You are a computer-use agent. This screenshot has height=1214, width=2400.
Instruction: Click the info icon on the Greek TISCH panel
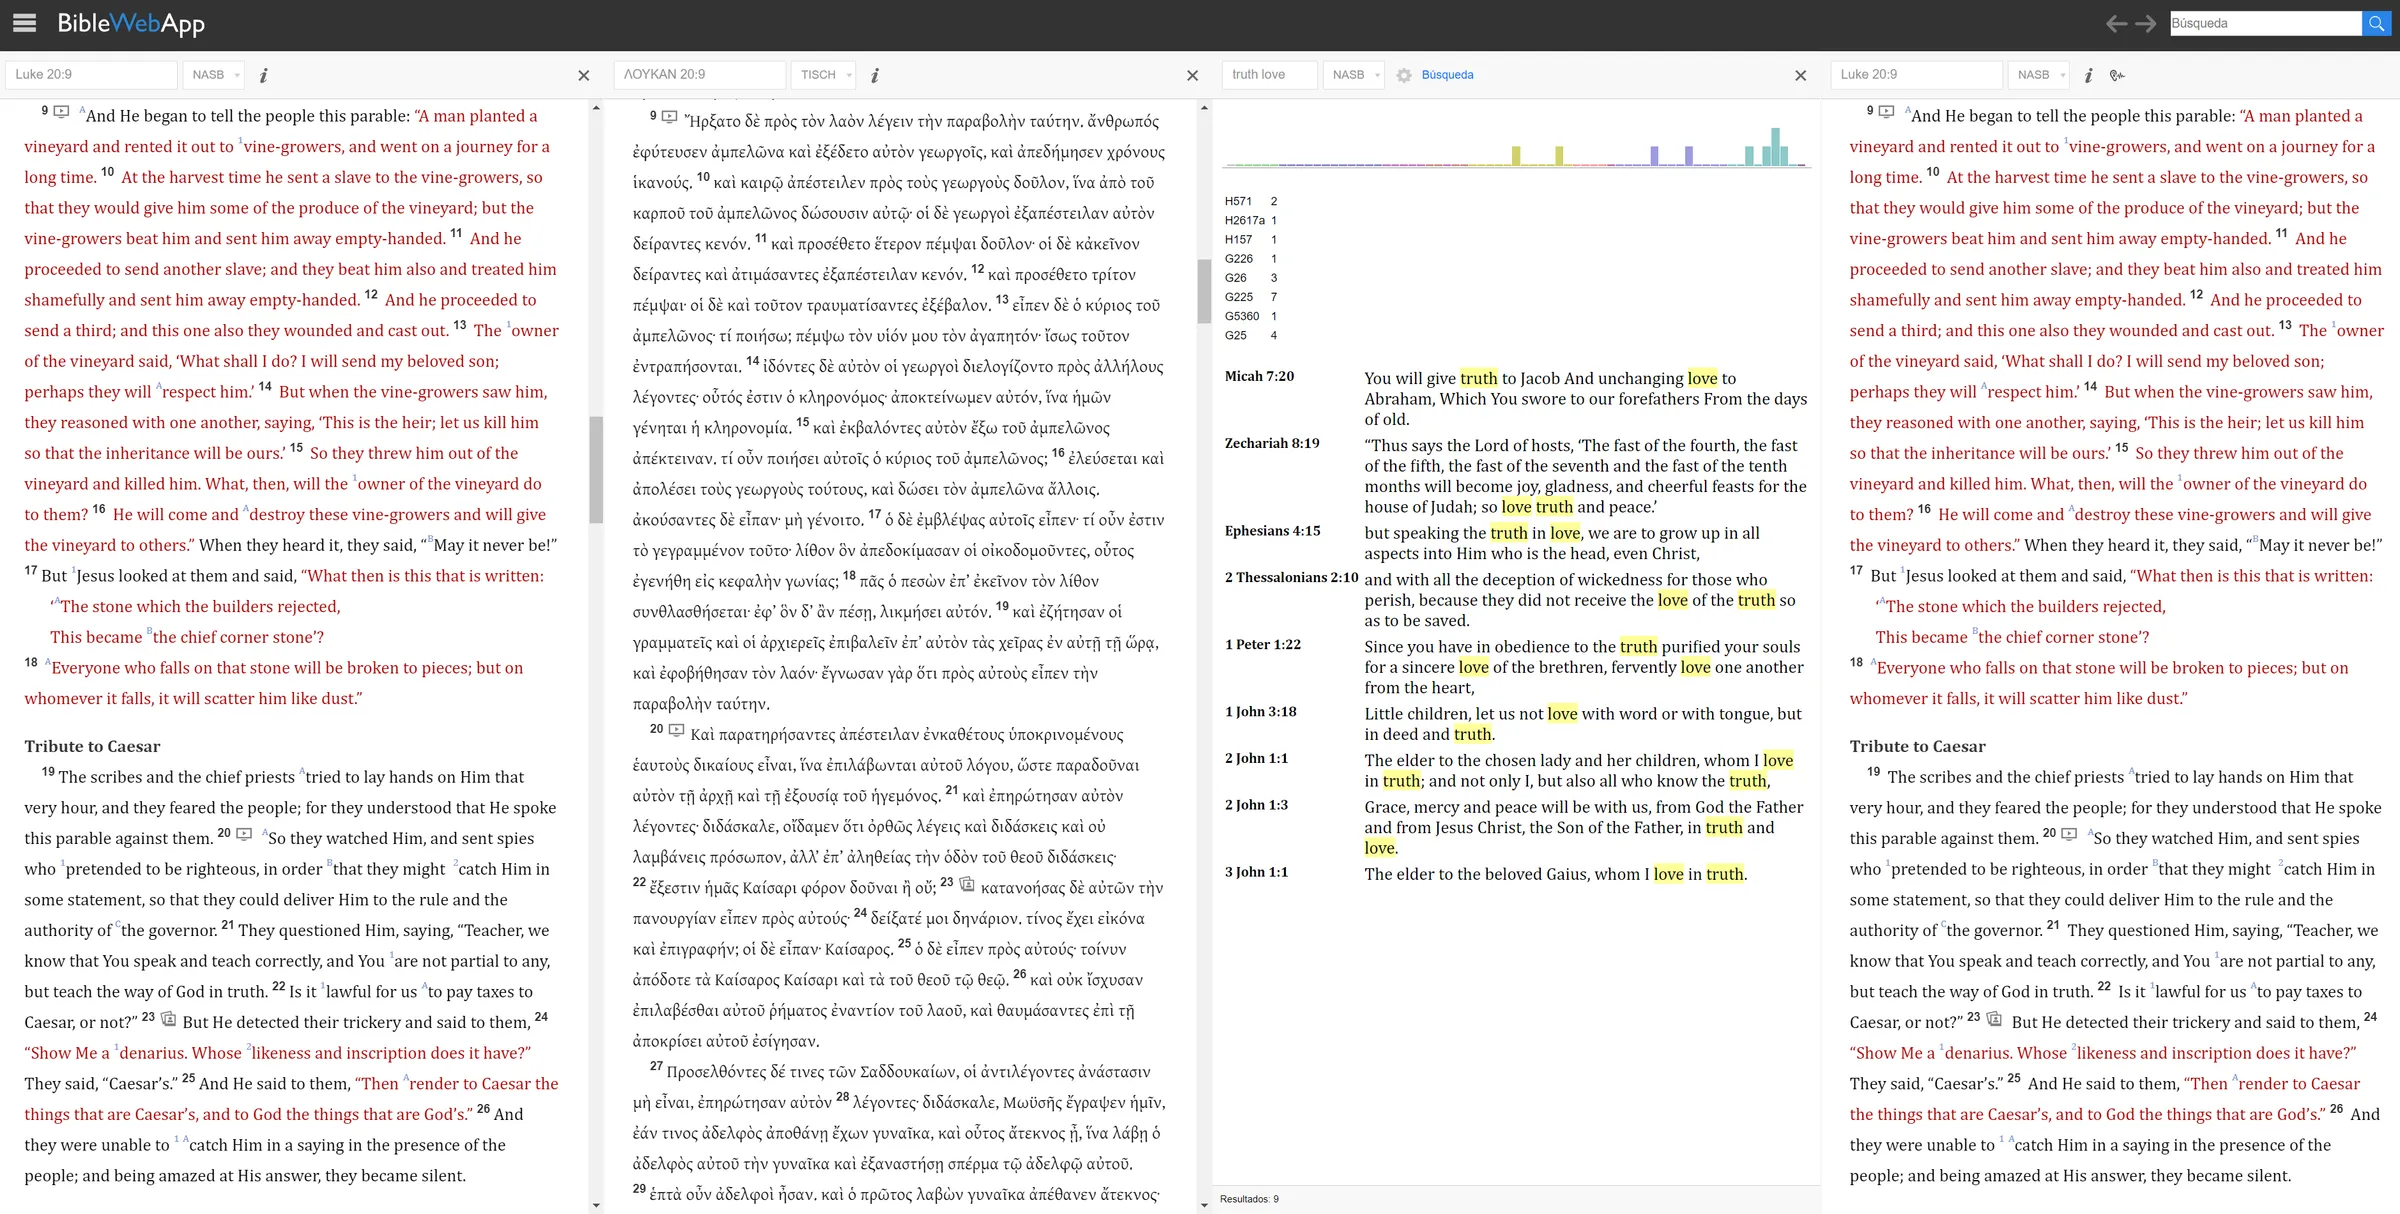pyautogui.click(x=875, y=74)
